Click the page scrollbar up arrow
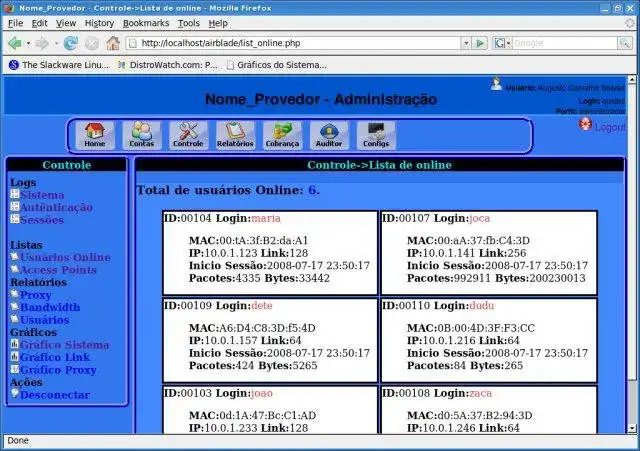 pyautogui.click(x=632, y=80)
